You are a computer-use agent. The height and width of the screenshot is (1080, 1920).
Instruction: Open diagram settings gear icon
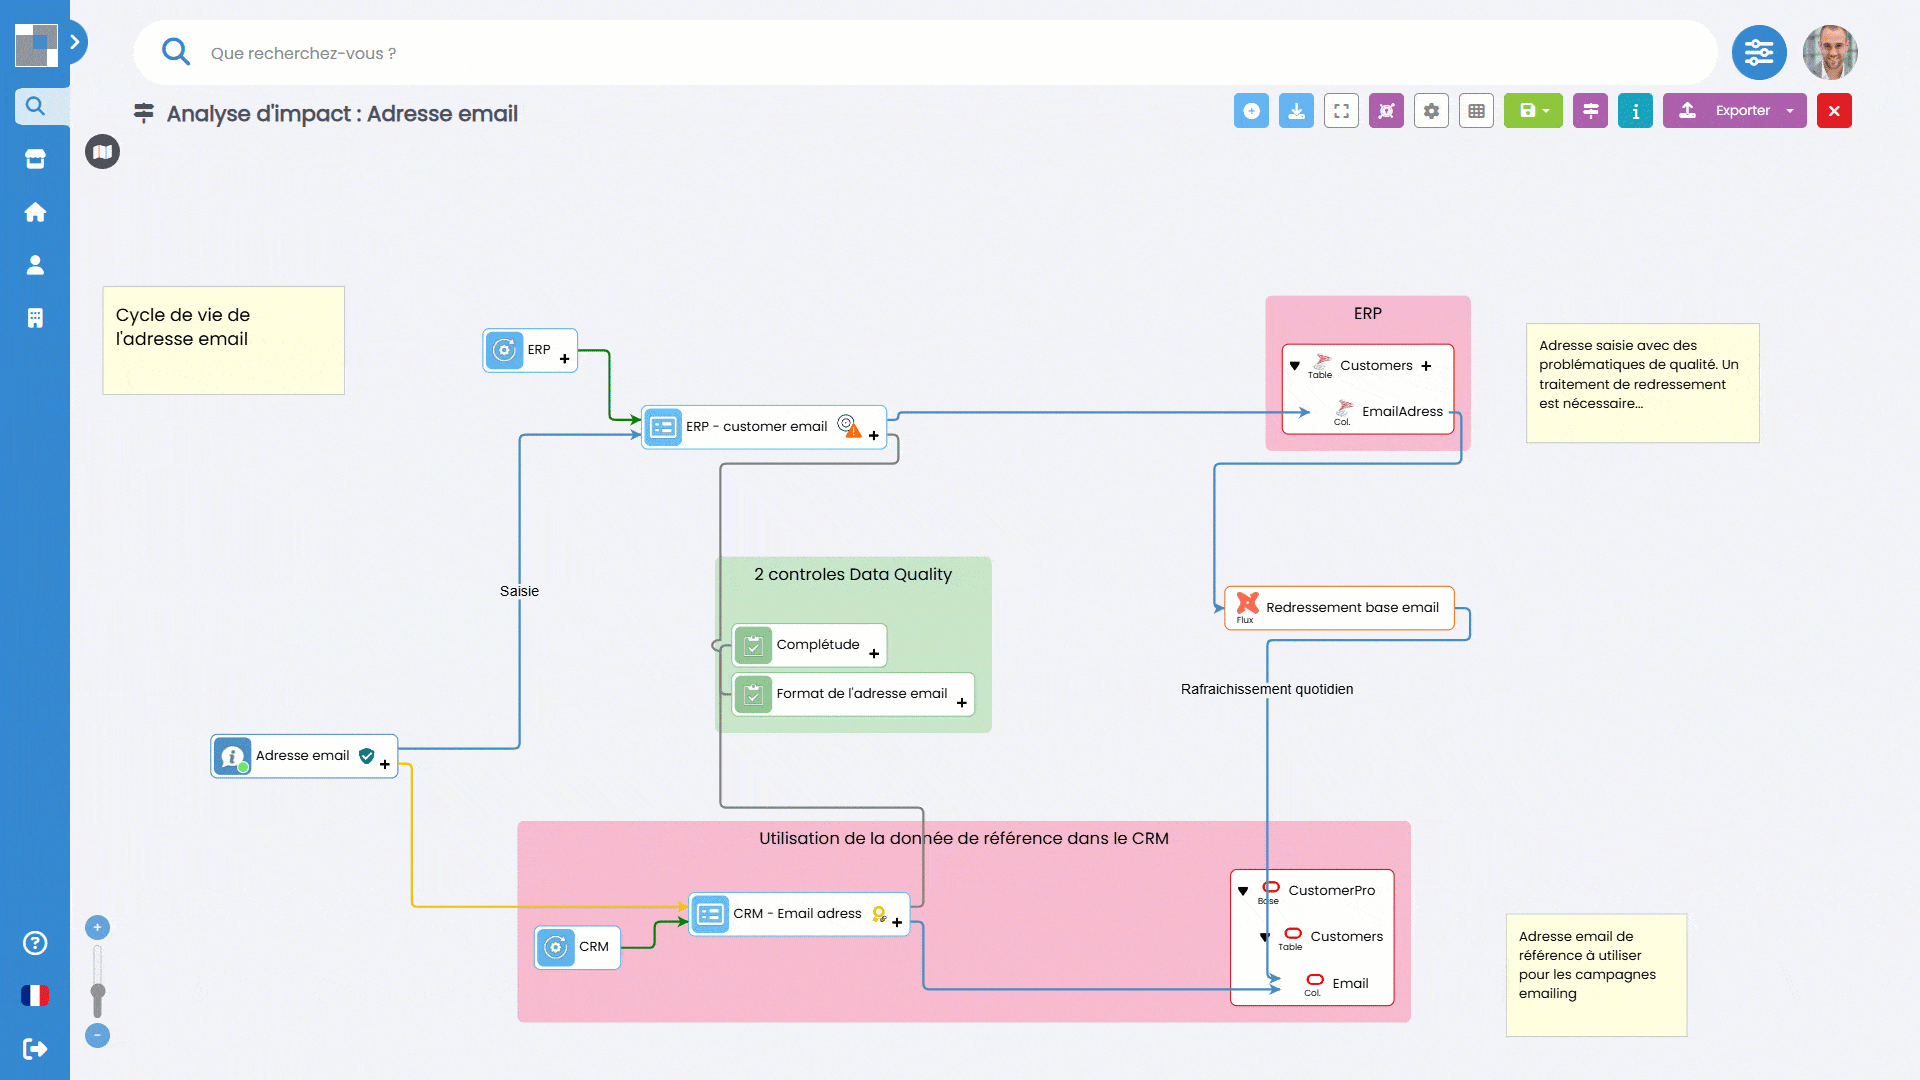tap(1431, 111)
